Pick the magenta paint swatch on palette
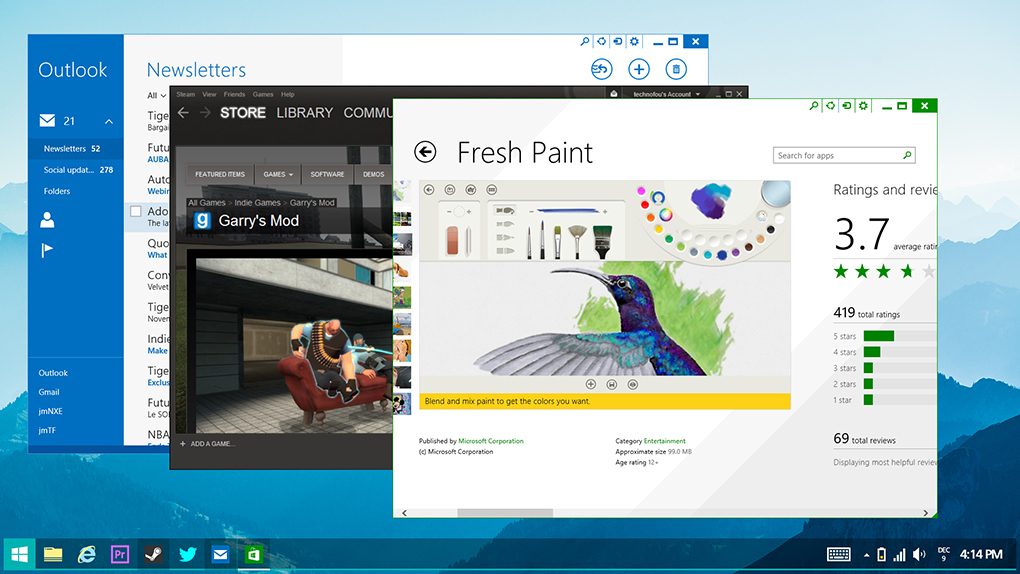 click(x=641, y=191)
